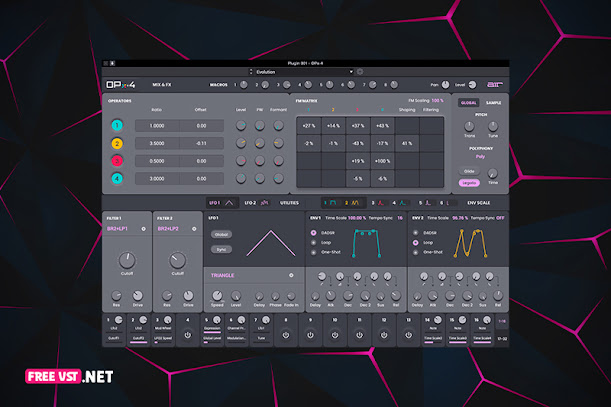Viewport: 611px width, 407px height.
Task: Enable modulation slot 13 power icon
Action: click(x=408, y=335)
